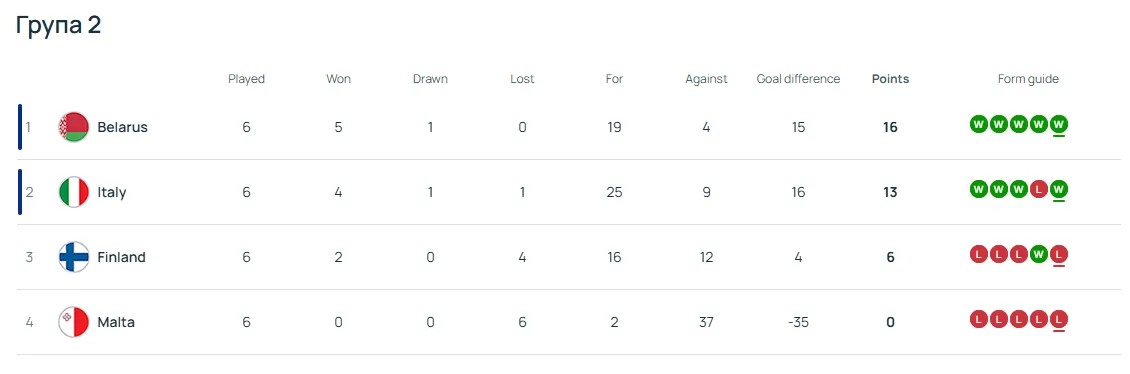Select Belarus's latest underlined W form badge

(x=1059, y=125)
